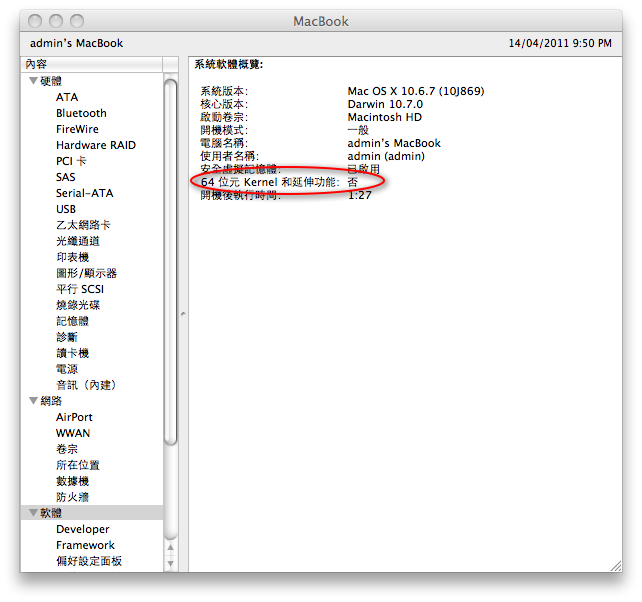Screen dimensions: 642x602
Task: Click the admin's MacBook header label
Action: (77, 43)
